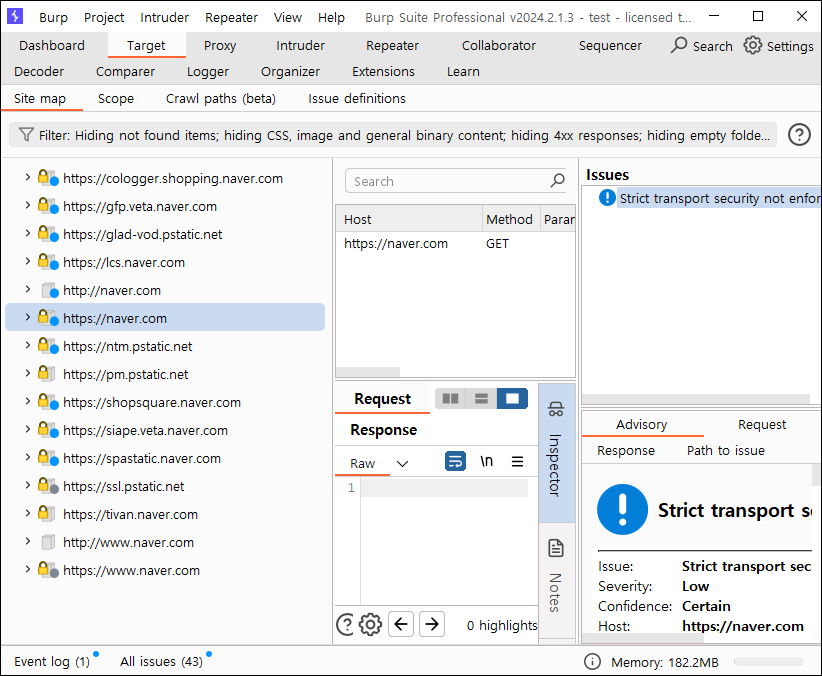Screen dimensions: 822x676
Task: Select stacked request/response layout icon
Action: click(x=481, y=399)
